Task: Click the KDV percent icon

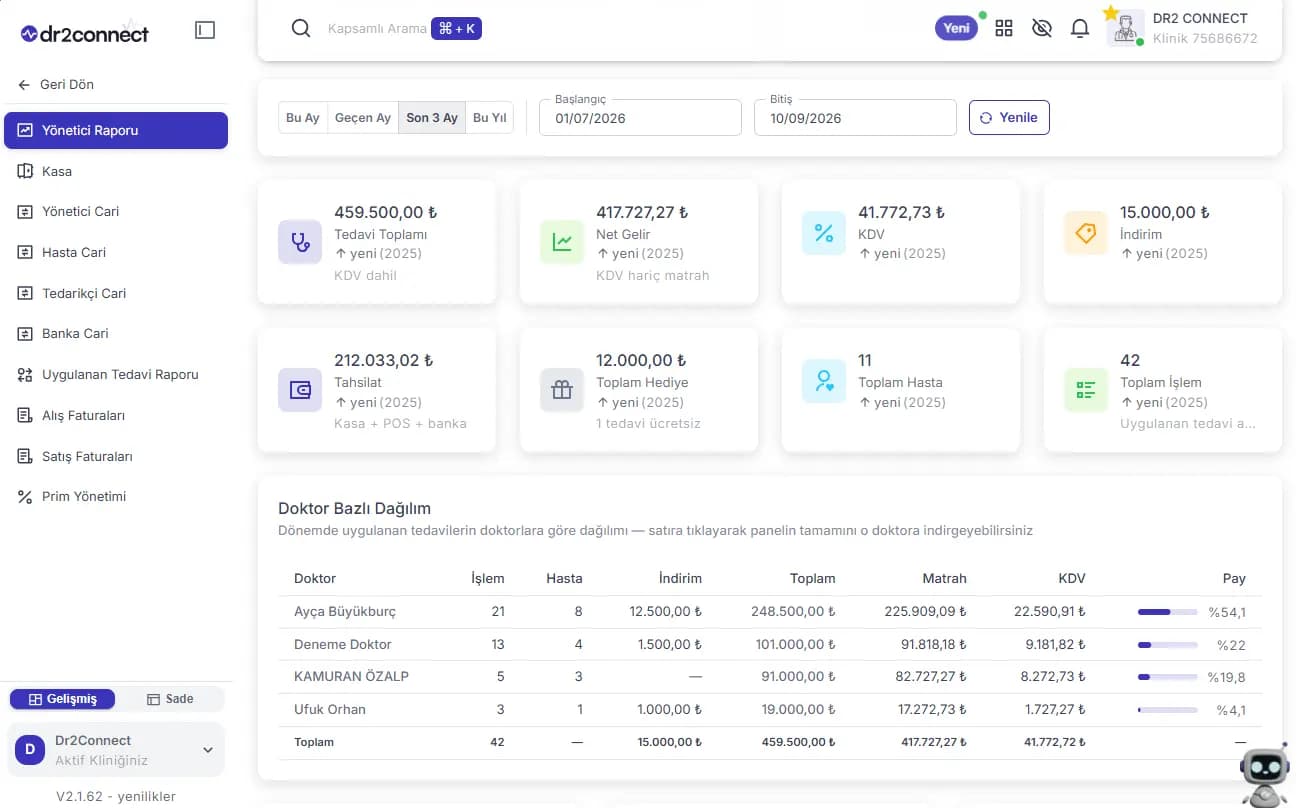Action: (824, 233)
